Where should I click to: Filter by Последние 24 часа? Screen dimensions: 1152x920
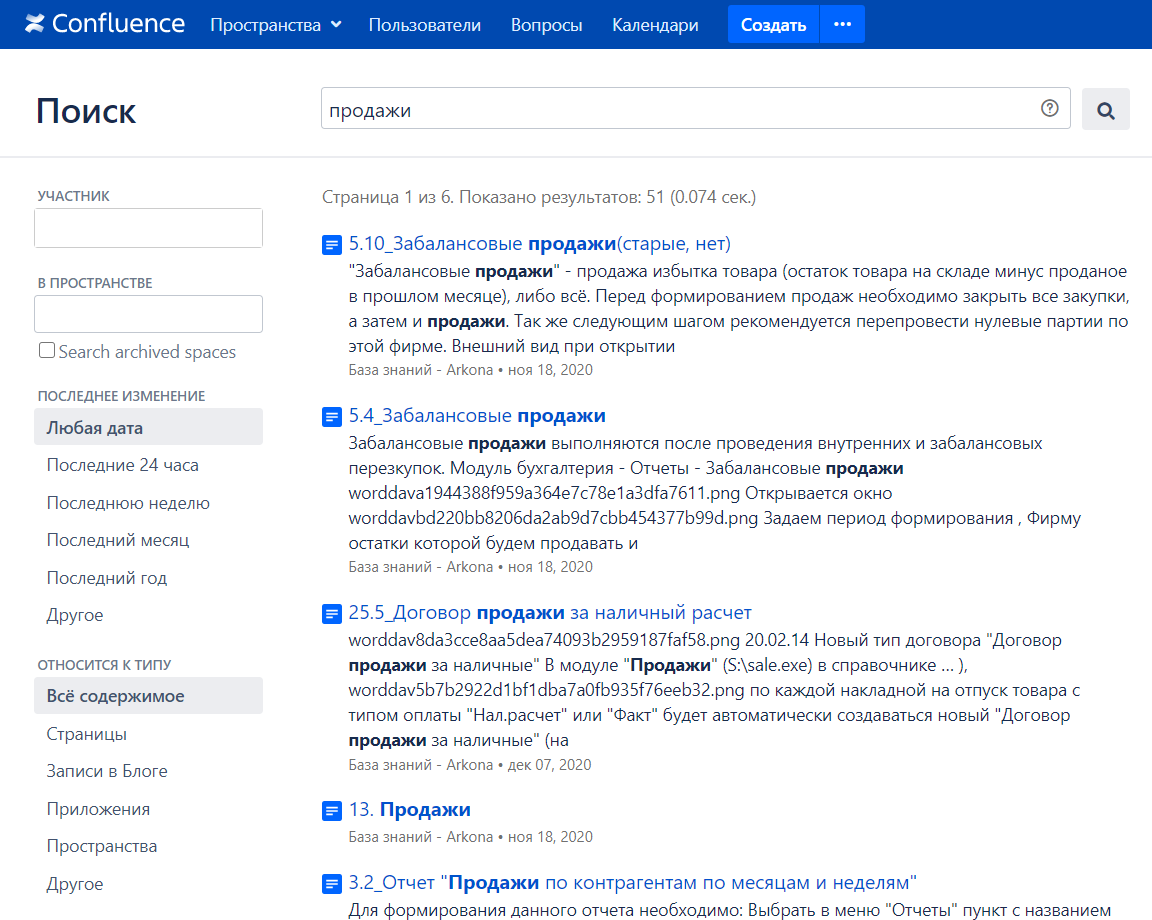123,464
